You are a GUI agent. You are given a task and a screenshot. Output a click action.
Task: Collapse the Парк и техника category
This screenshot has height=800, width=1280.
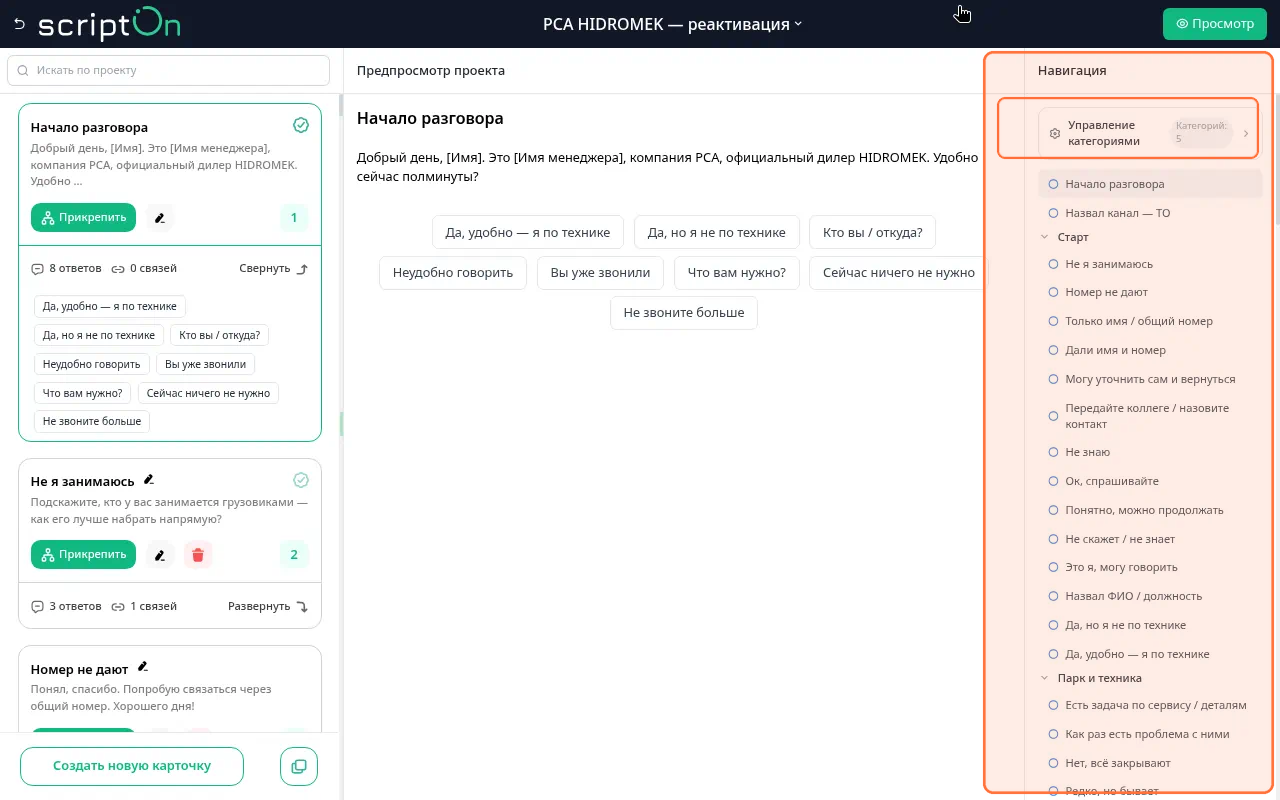[1045, 678]
